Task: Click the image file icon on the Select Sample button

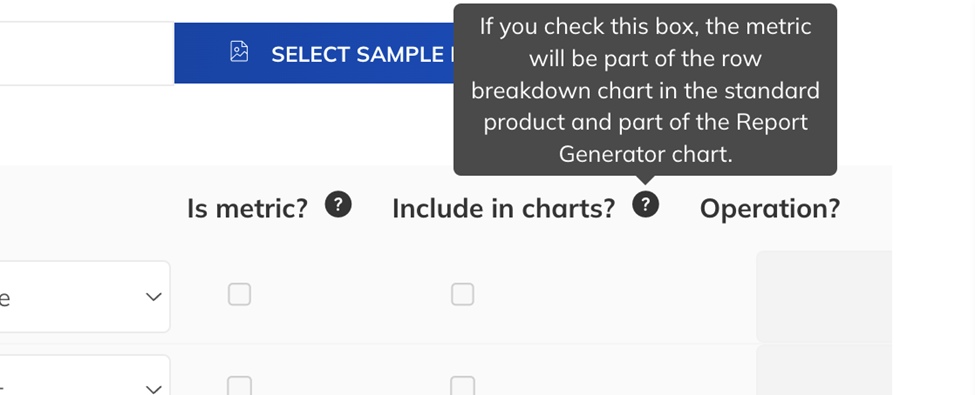Action: pyautogui.click(x=239, y=52)
